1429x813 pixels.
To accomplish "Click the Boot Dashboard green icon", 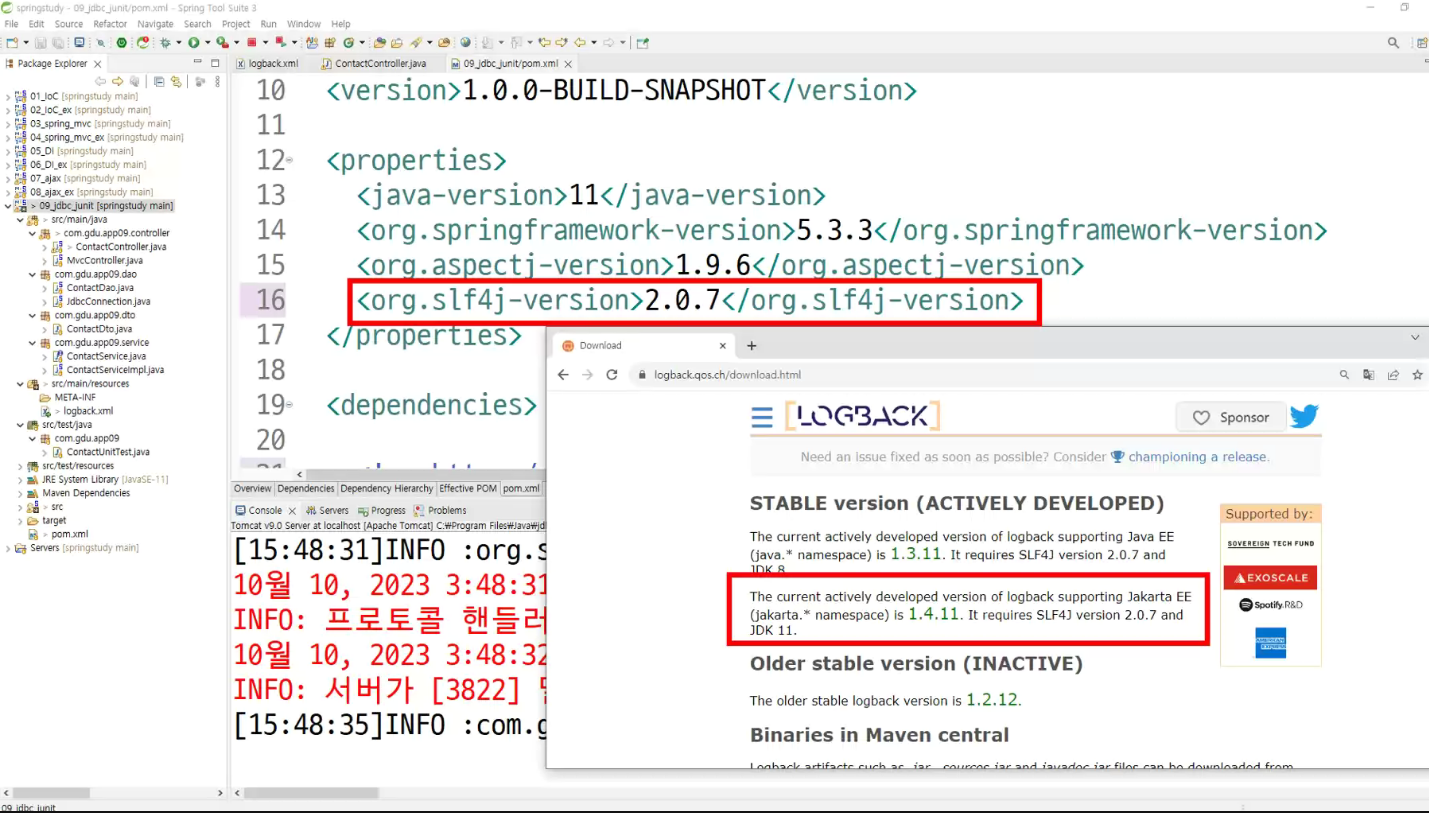I will 121,43.
